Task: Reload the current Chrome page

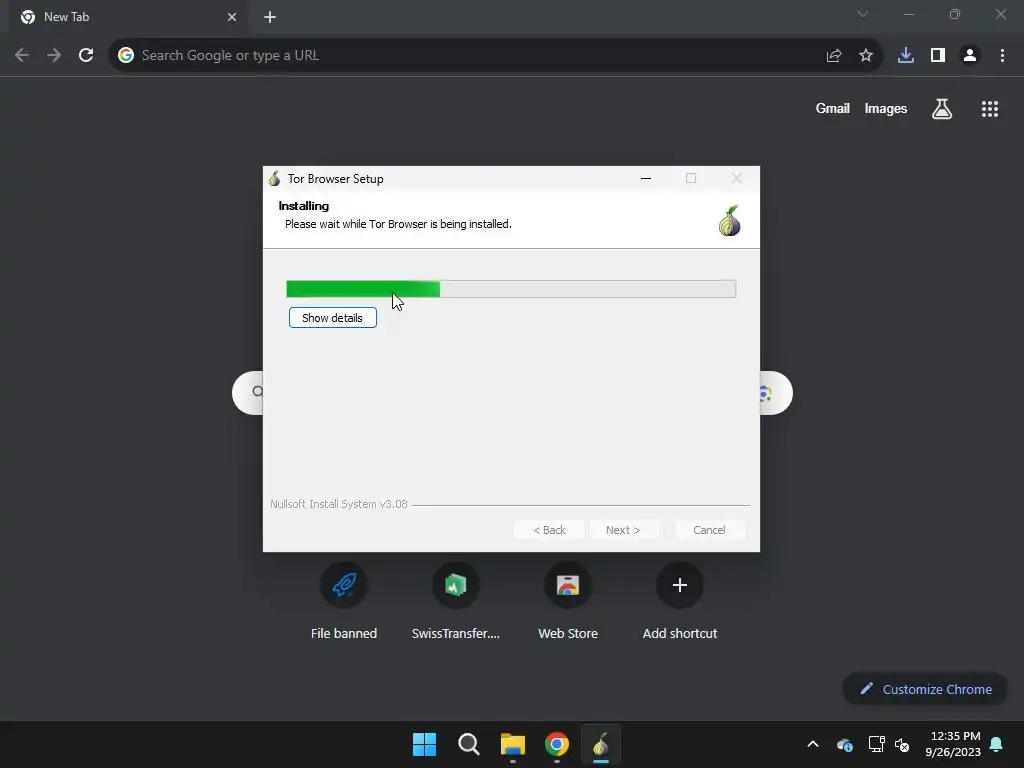Action: (86, 55)
